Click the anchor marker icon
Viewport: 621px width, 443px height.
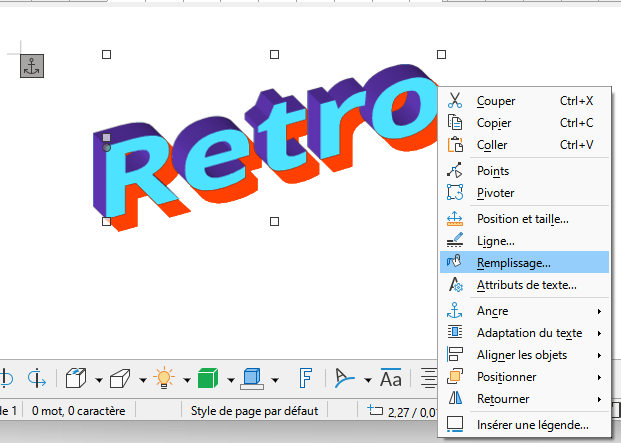32,66
